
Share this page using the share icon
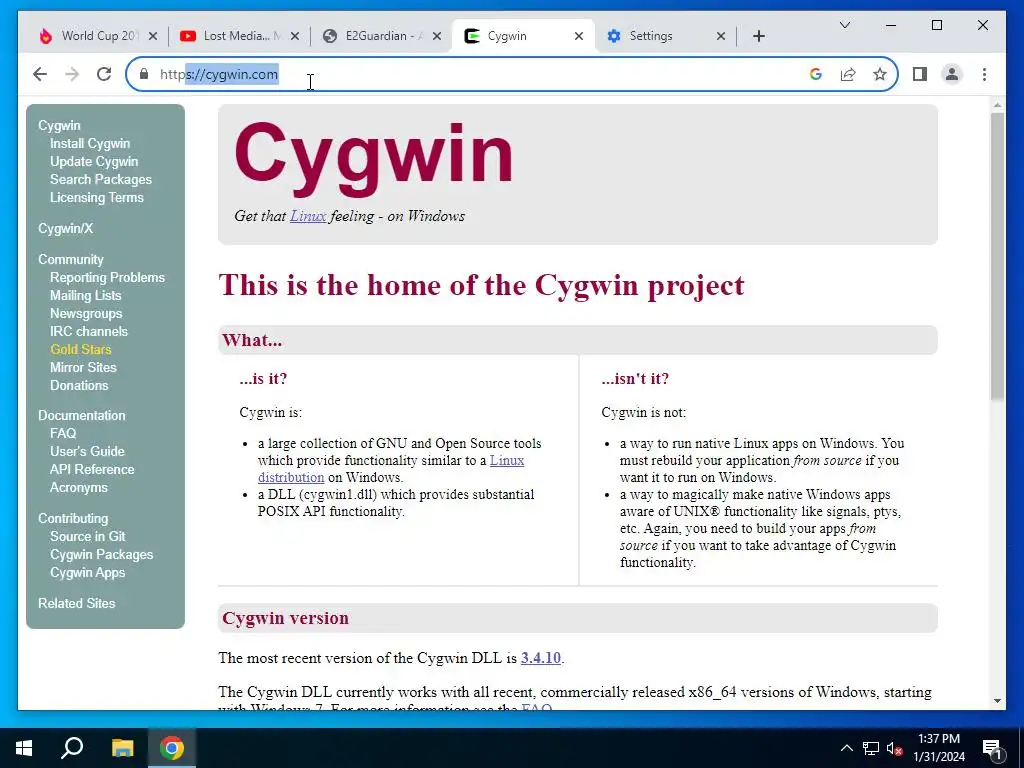click(x=848, y=74)
